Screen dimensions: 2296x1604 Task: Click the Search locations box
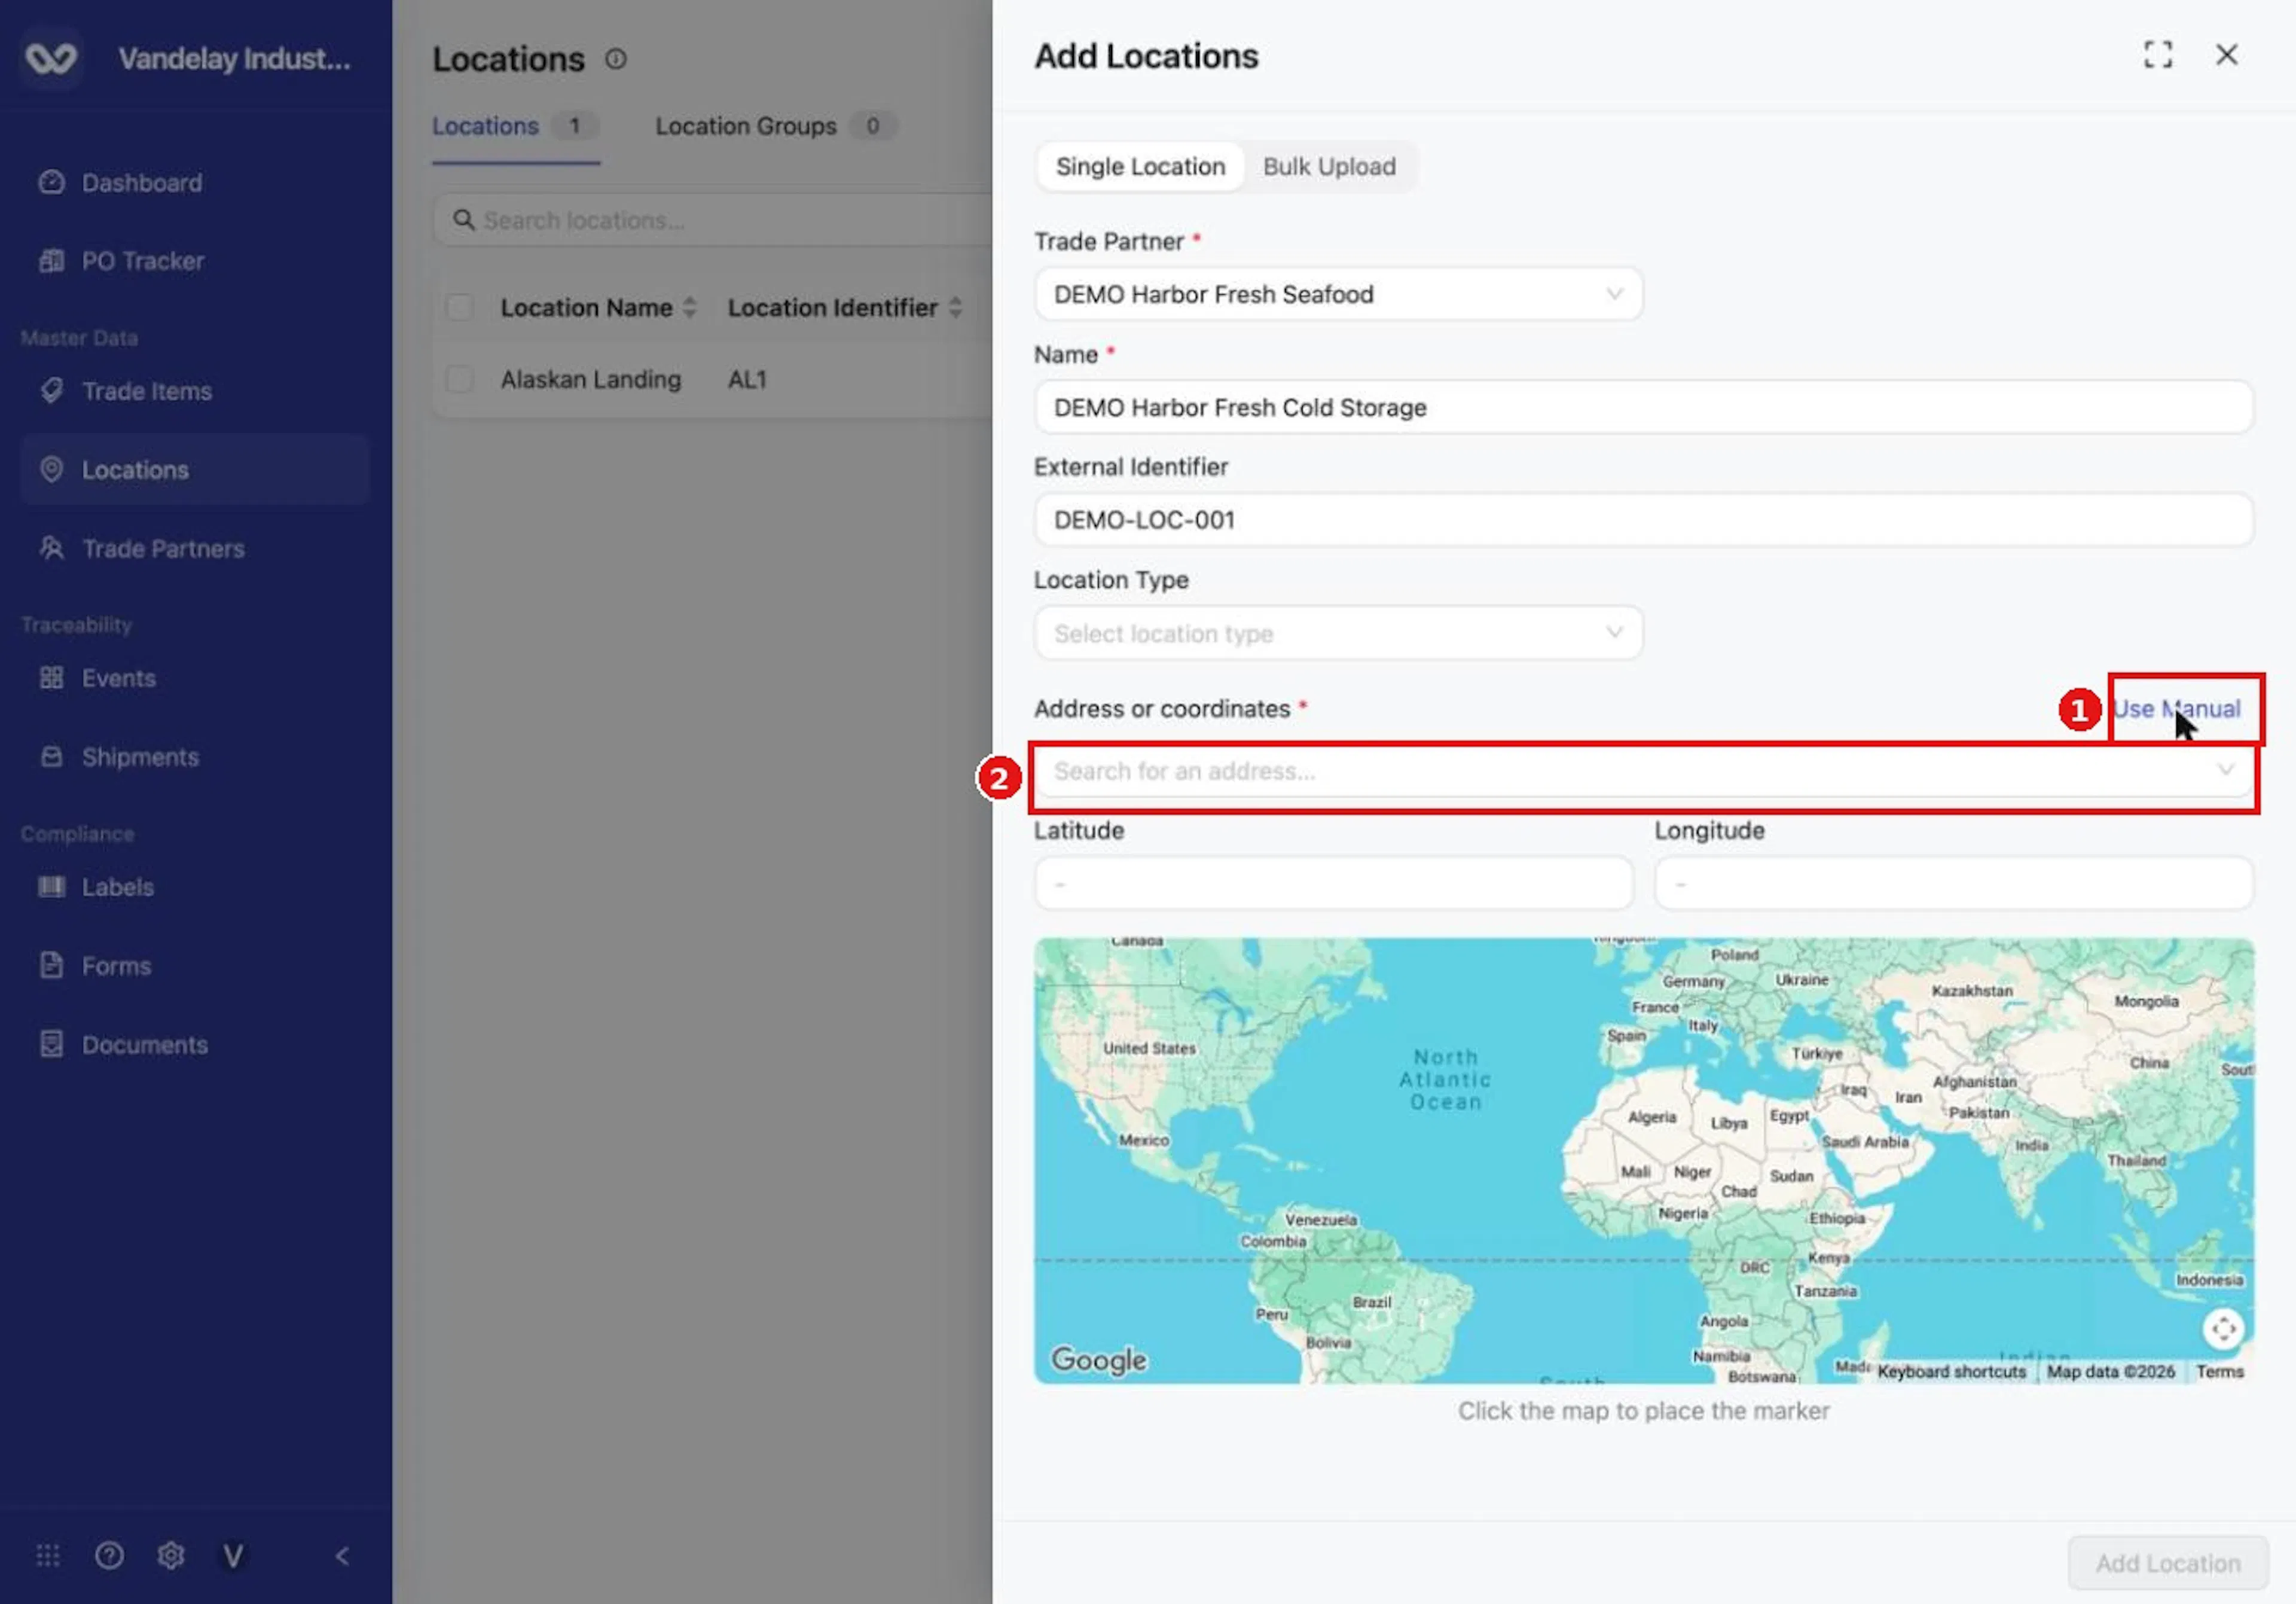712,220
